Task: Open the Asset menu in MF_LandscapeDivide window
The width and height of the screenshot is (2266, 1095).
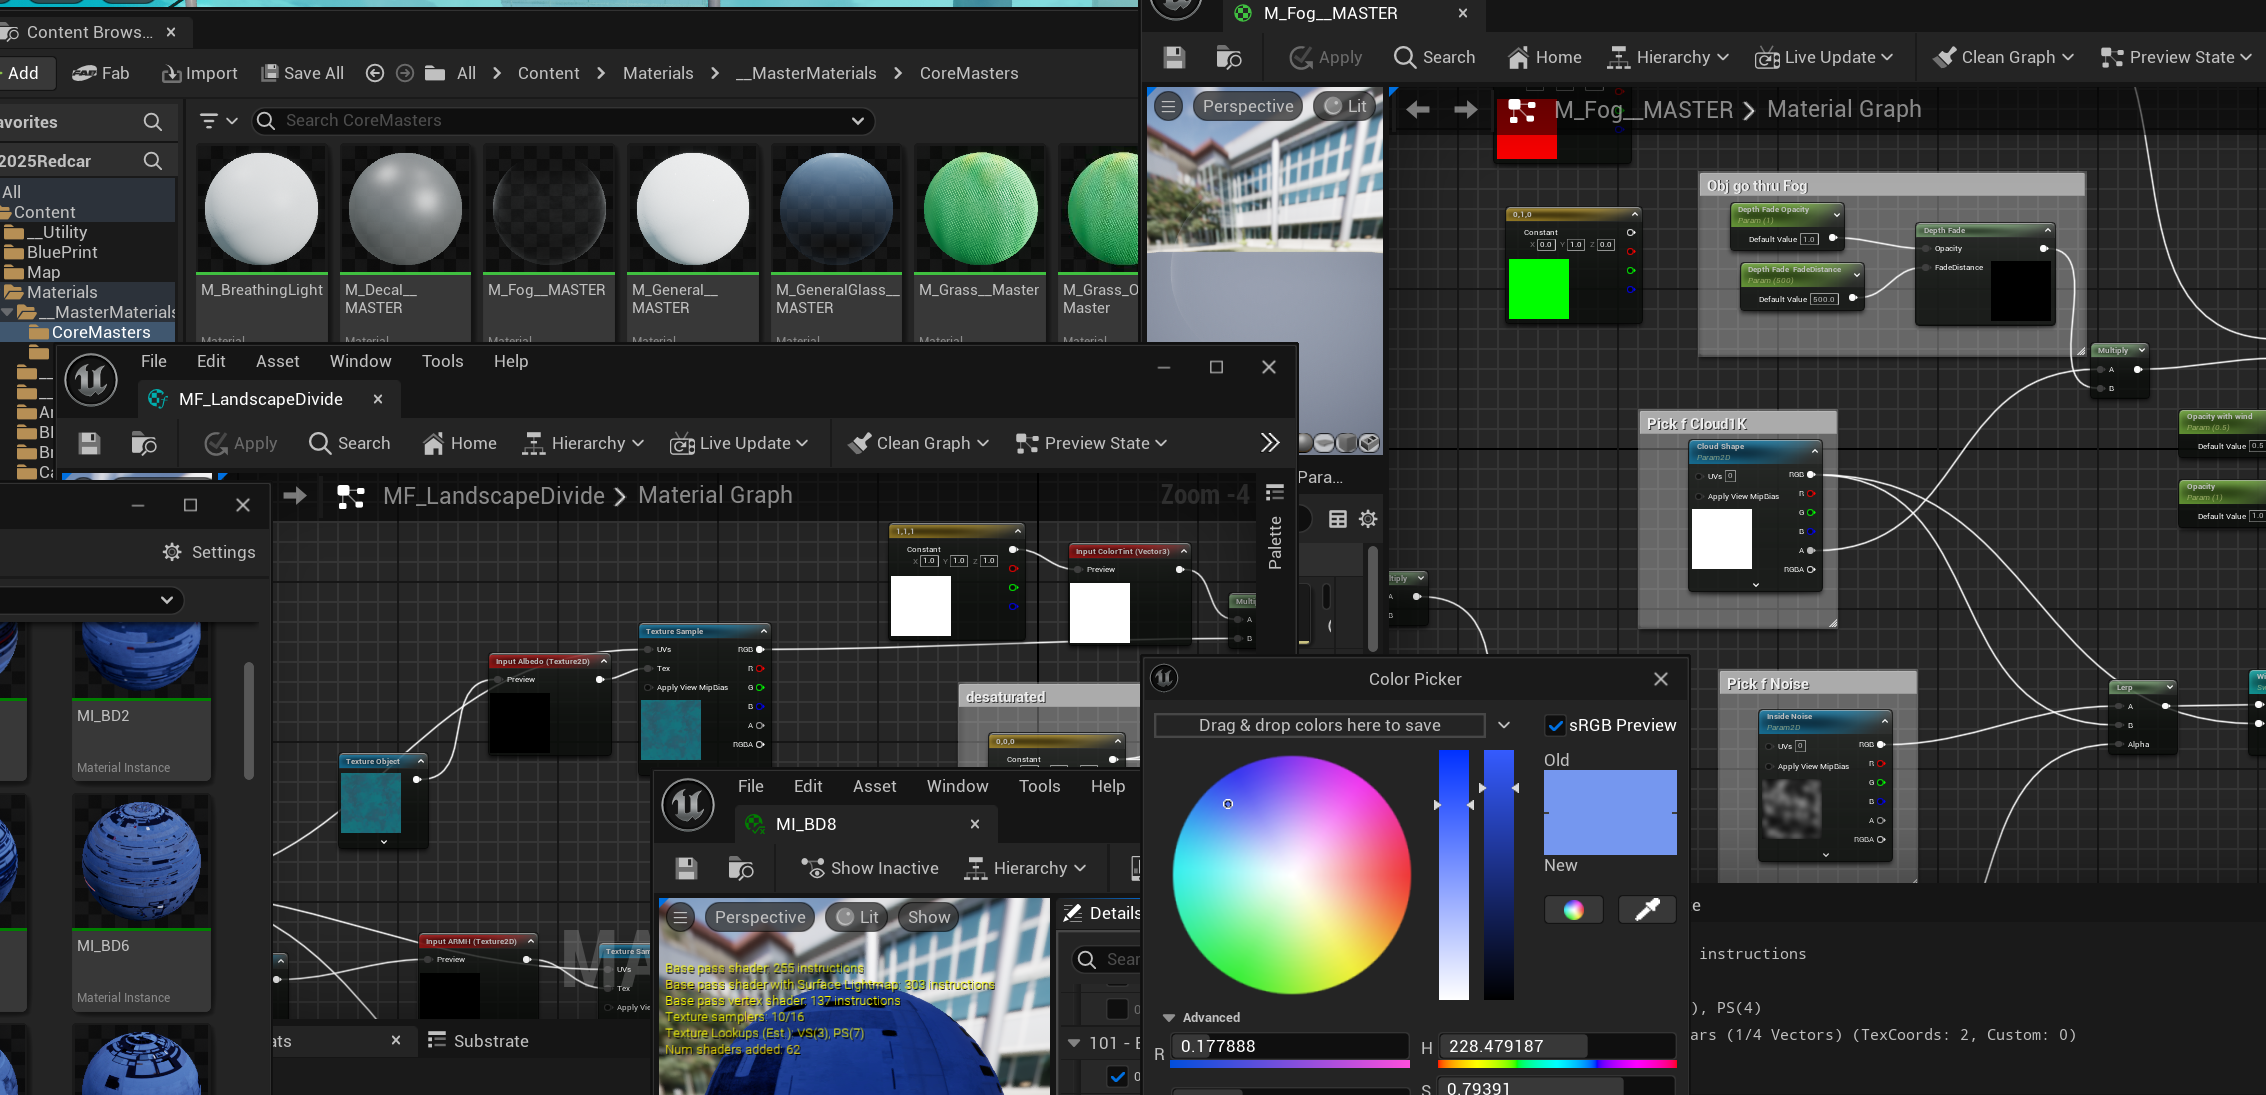Action: click(x=277, y=361)
